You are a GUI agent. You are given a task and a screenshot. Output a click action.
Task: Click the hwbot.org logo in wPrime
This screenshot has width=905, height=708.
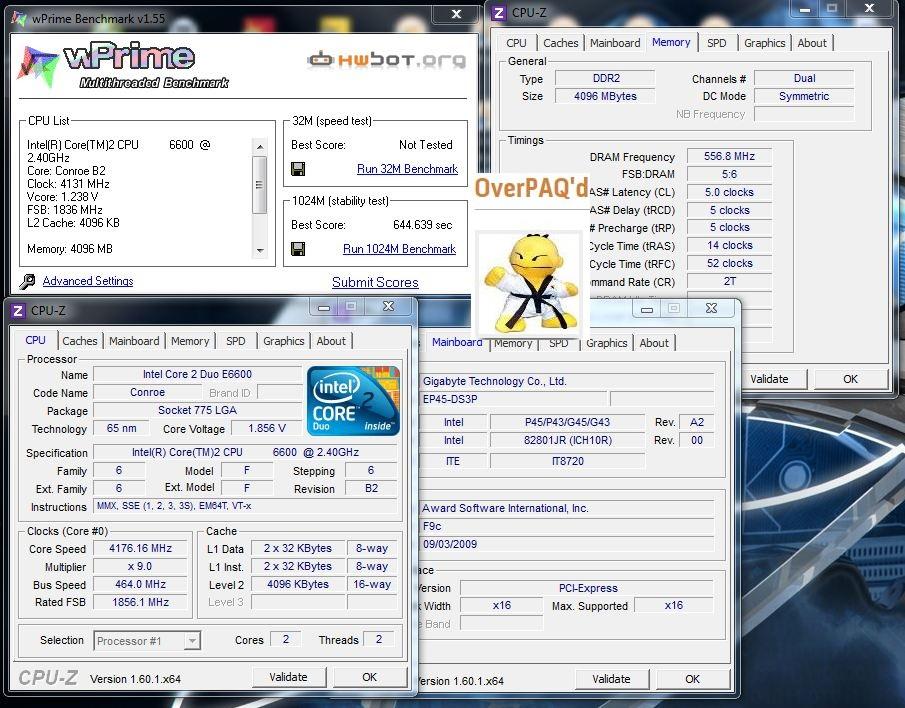click(x=386, y=59)
